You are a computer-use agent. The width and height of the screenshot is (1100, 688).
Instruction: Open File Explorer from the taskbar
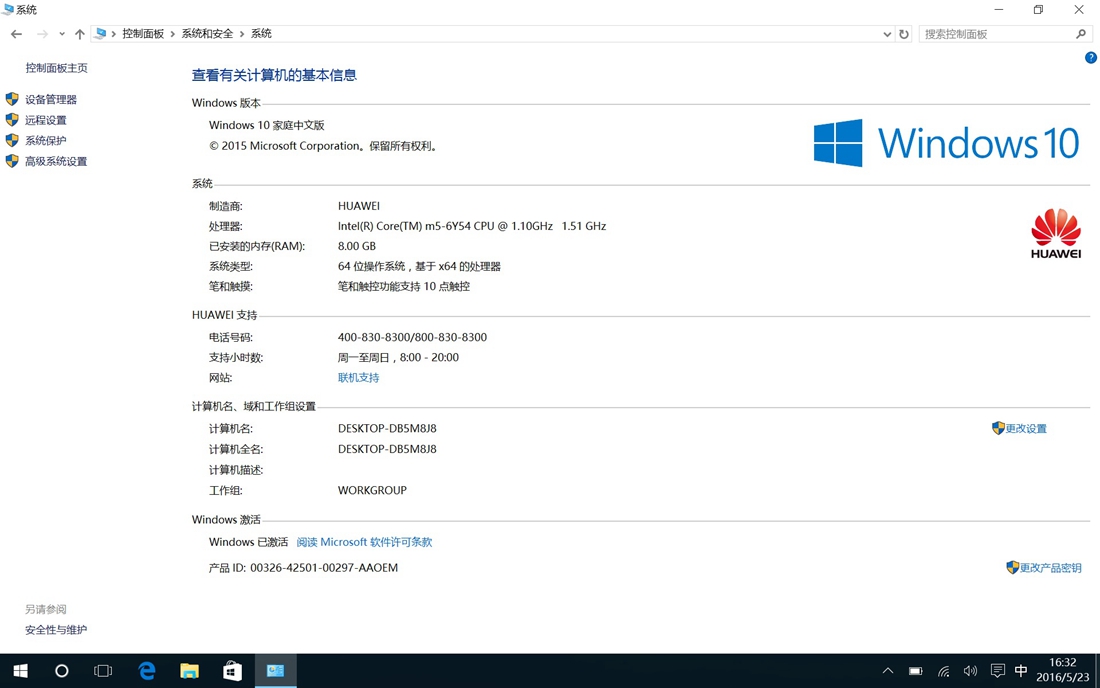point(189,671)
